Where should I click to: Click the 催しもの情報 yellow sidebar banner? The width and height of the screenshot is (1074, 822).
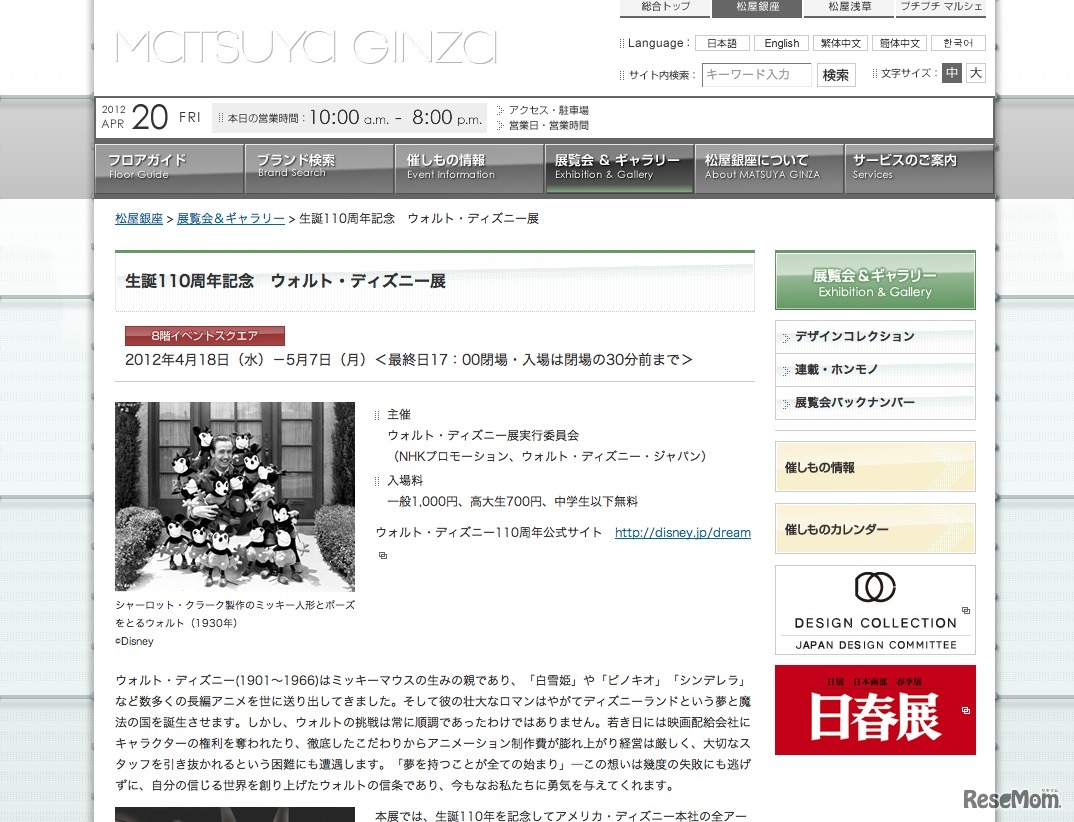point(874,466)
